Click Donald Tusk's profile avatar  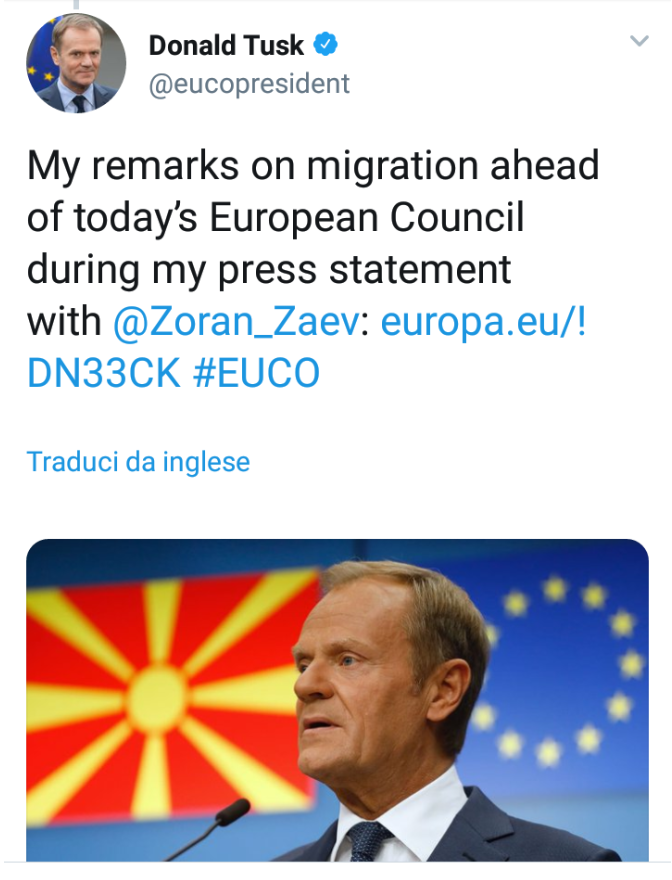[76, 63]
